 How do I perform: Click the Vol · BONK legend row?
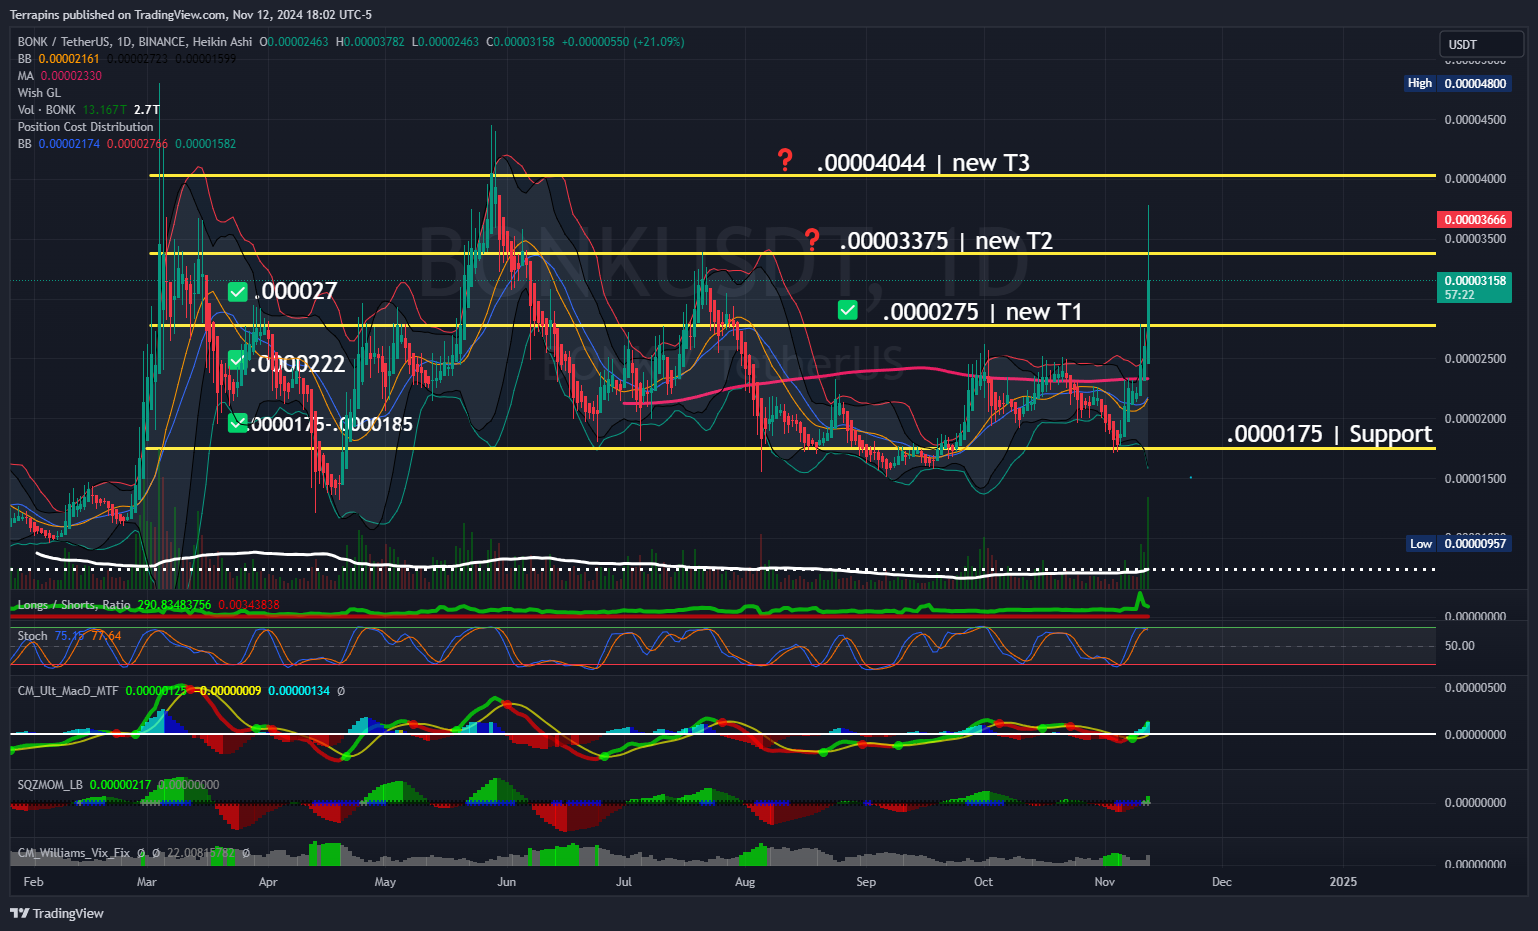[x=88, y=110]
